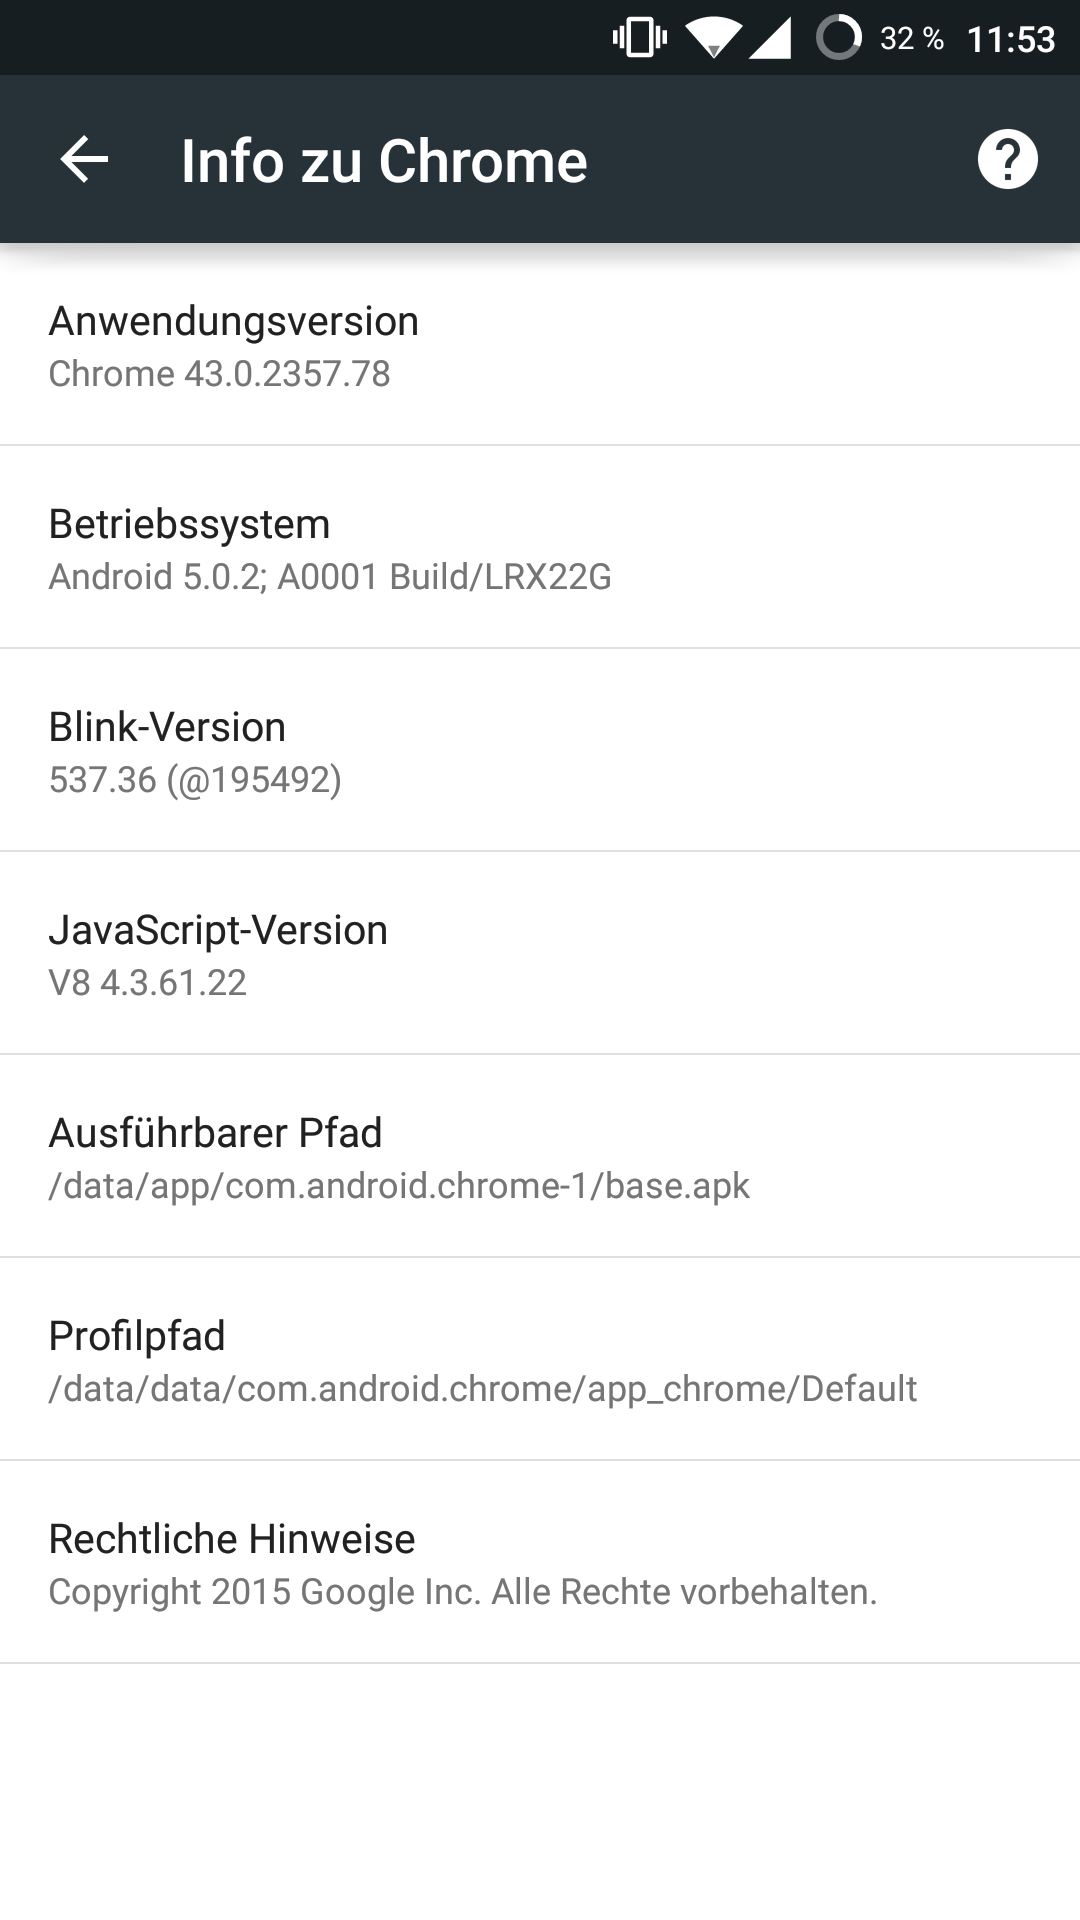
Task: Tap the 11:53 clock in status bar
Action: pos(1011,39)
